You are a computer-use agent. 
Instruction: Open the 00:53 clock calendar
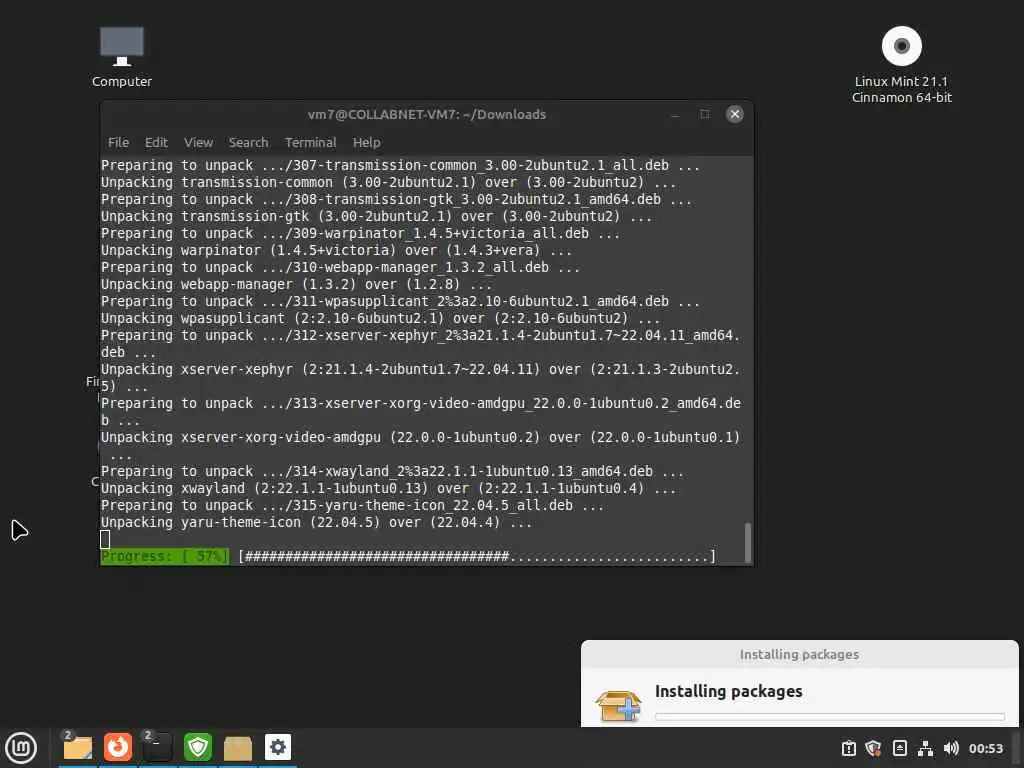click(x=985, y=748)
